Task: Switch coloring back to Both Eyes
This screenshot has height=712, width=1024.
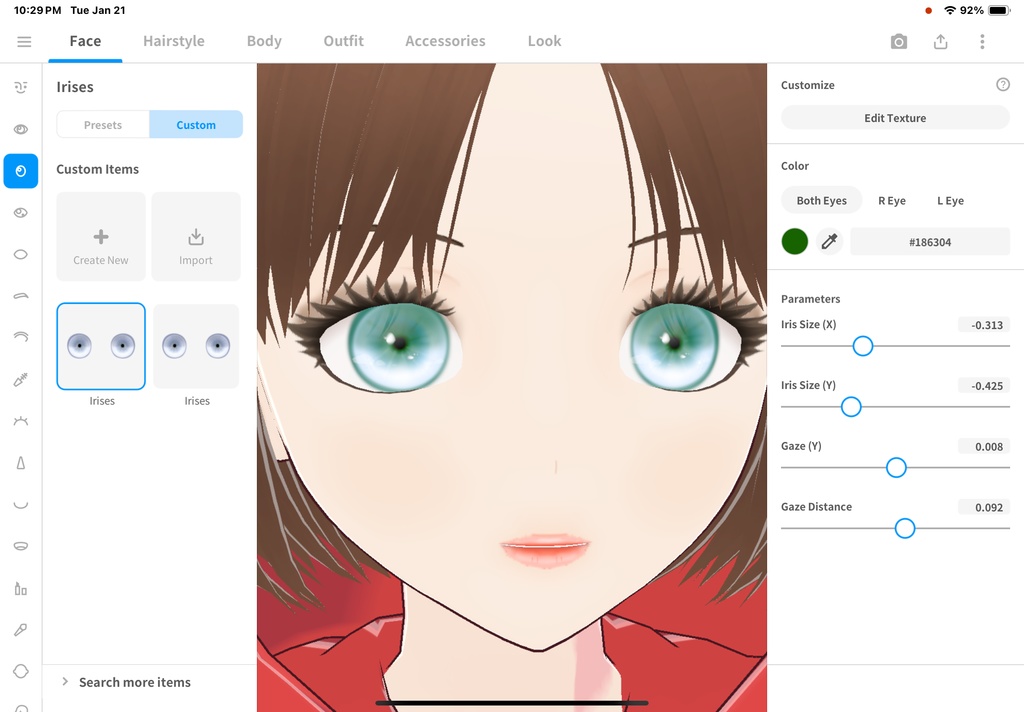Action: pos(821,200)
